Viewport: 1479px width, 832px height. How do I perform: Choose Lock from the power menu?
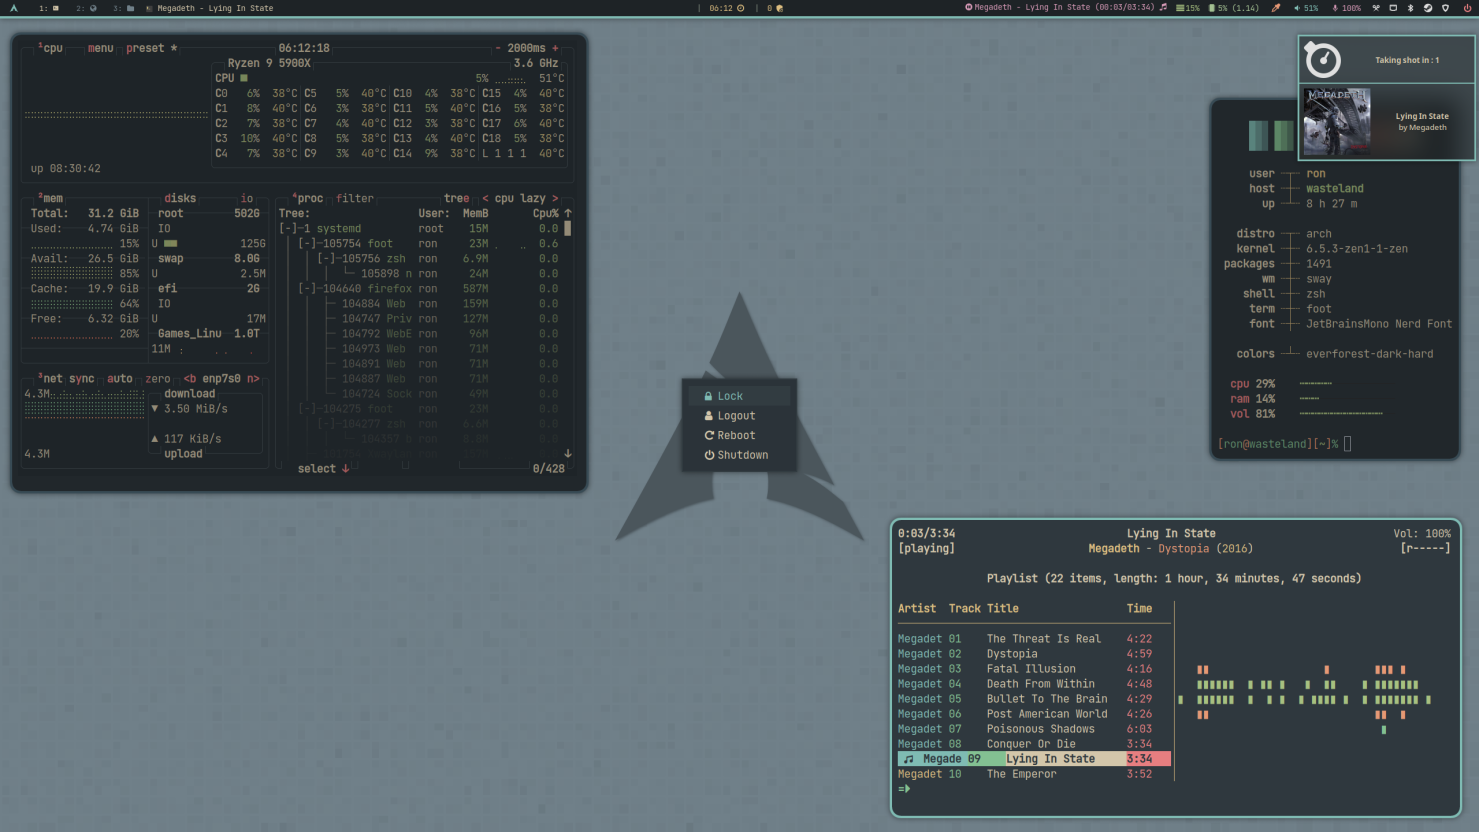(739, 396)
